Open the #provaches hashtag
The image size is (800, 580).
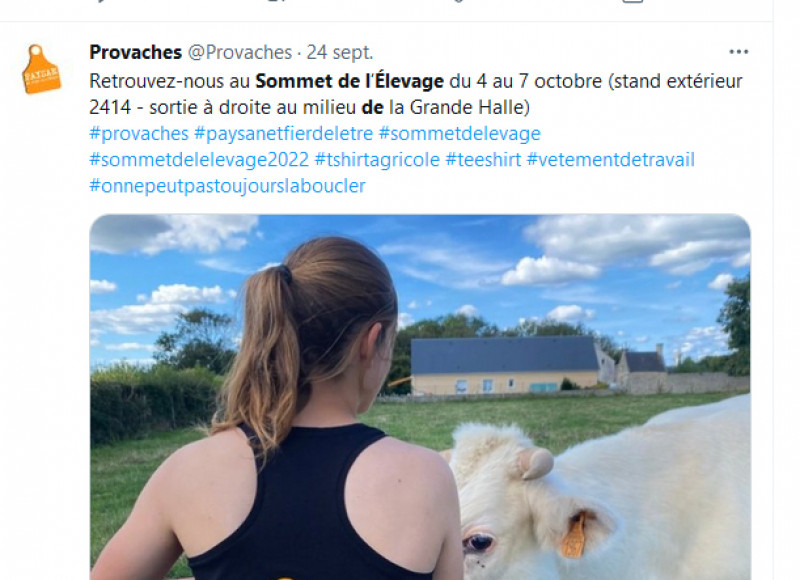(139, 134)
